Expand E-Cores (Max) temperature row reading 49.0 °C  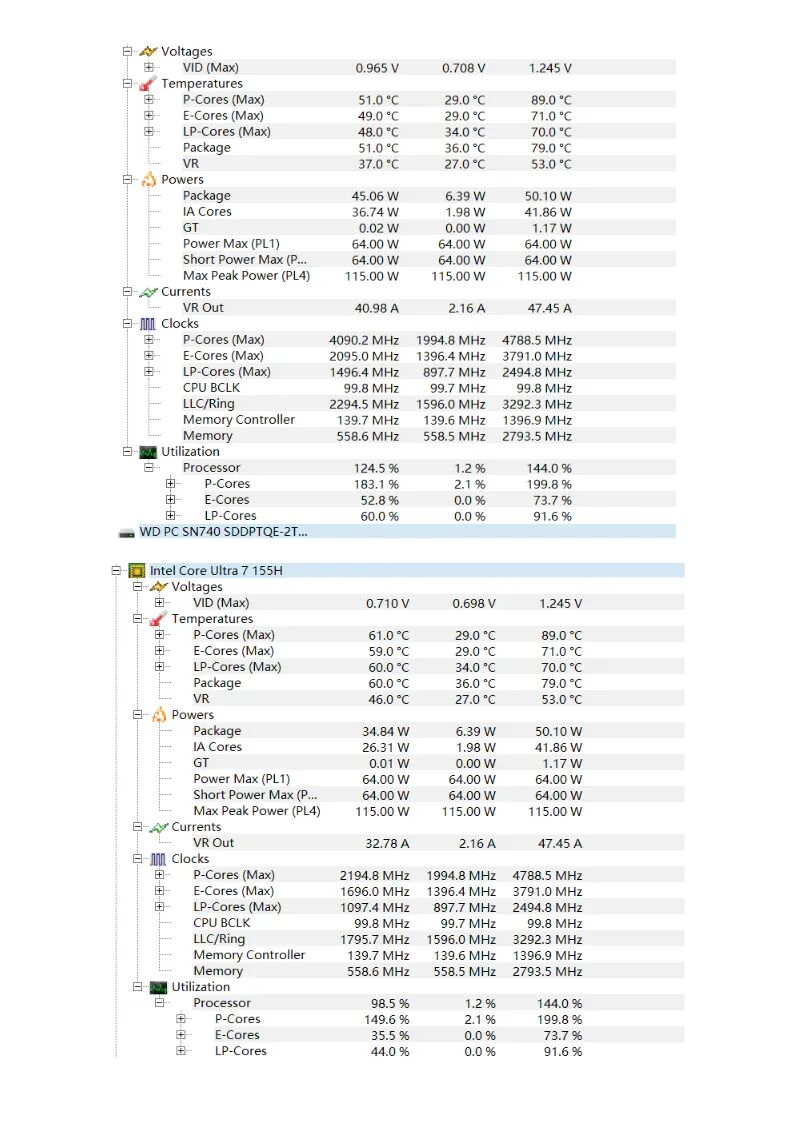click(149, 115)
